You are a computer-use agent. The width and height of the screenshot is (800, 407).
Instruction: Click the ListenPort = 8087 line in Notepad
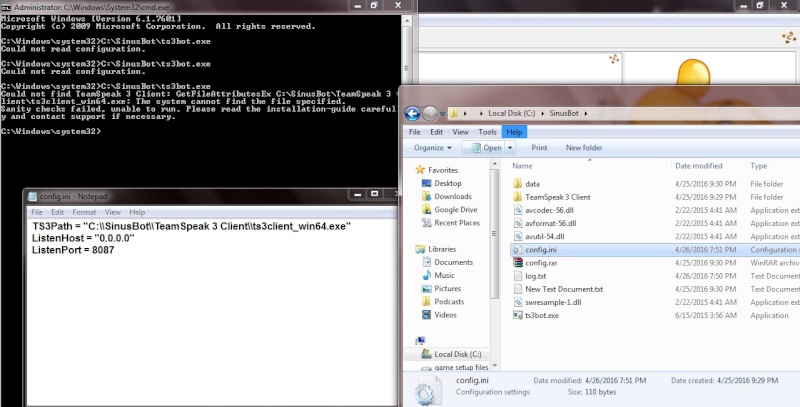(x=73, y=250)
